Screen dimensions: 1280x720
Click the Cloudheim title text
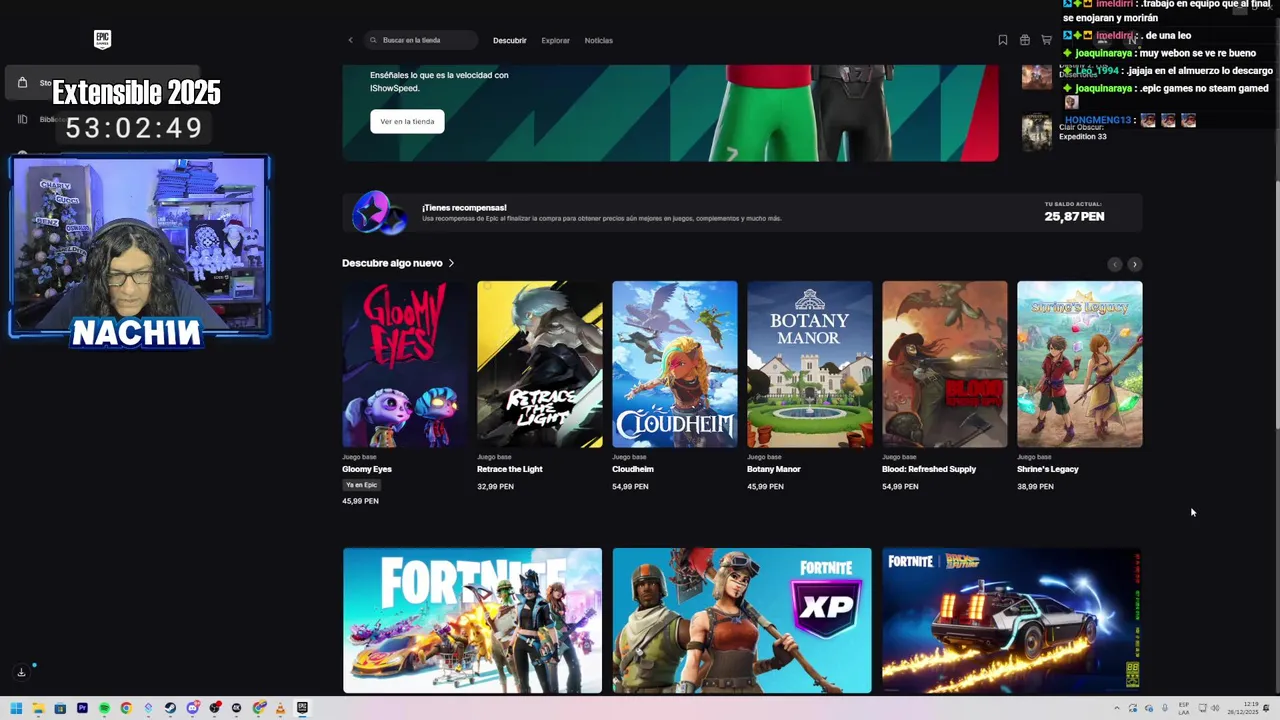[633, 469]
